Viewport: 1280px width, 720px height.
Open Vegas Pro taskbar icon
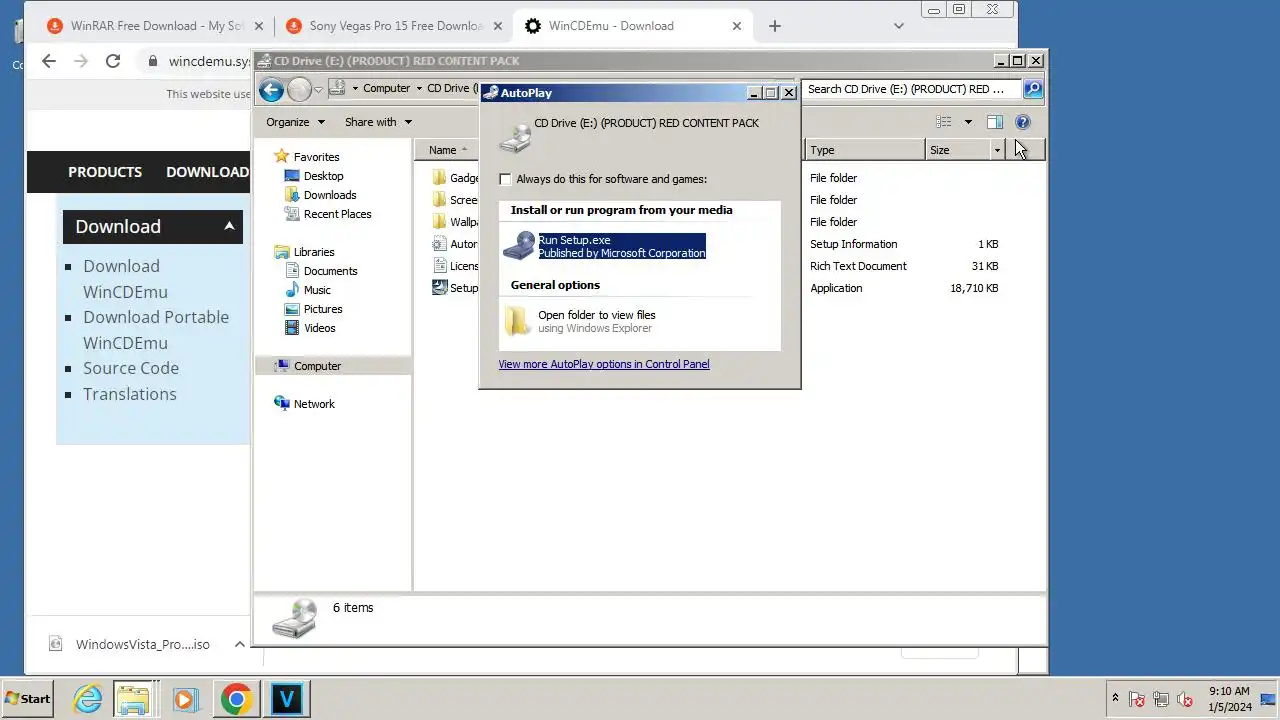pos(287,699)
